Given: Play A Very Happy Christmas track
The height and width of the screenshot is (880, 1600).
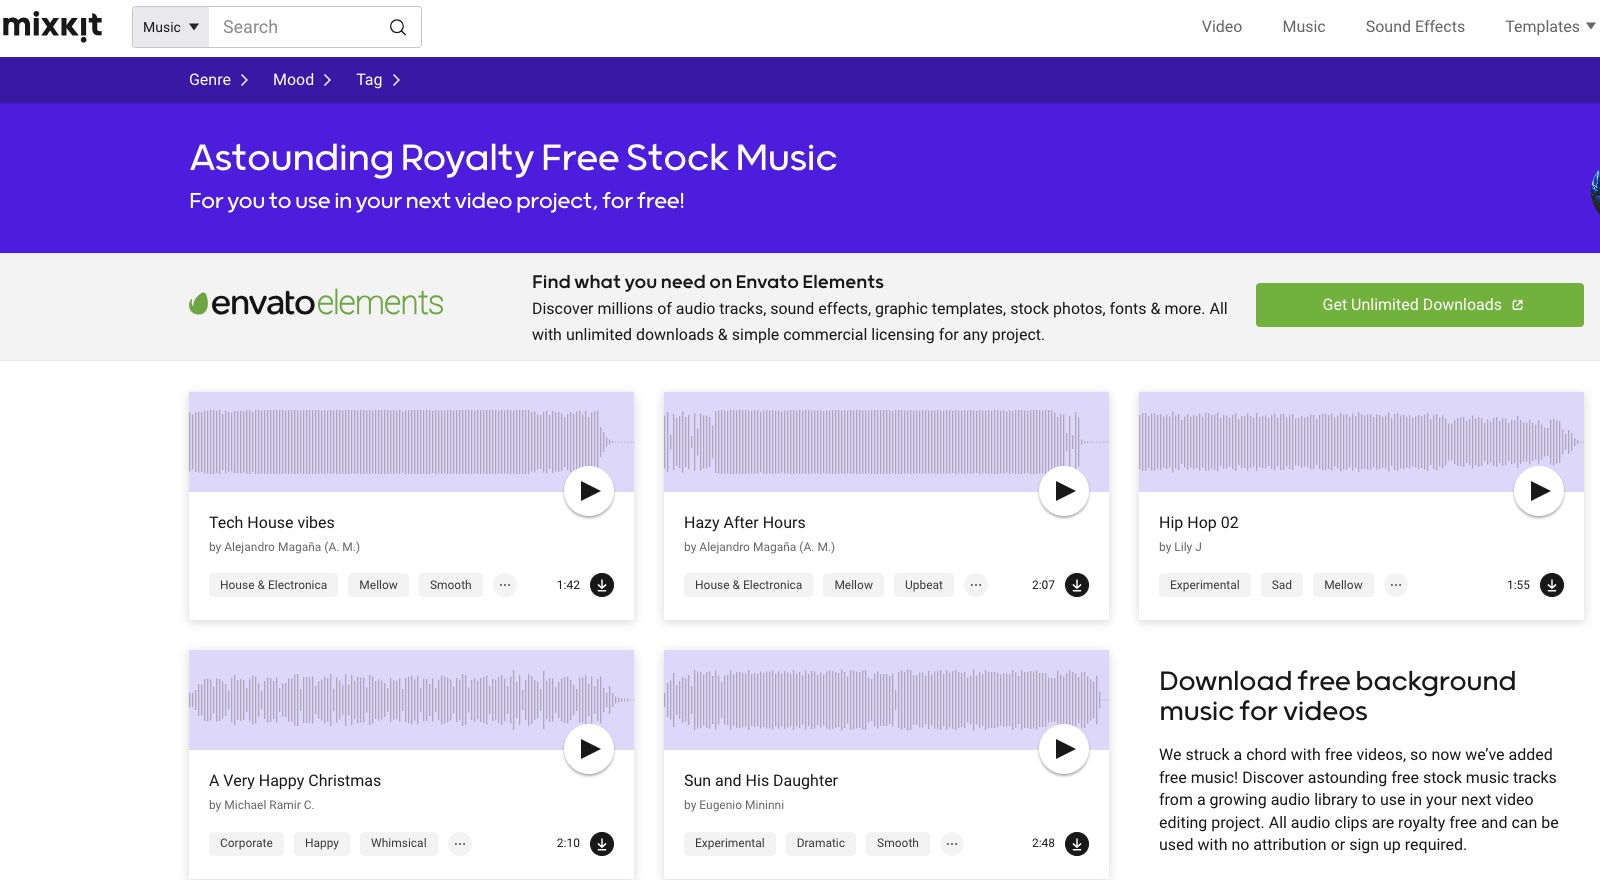Looking at the screenshot, I should point(589,749).
